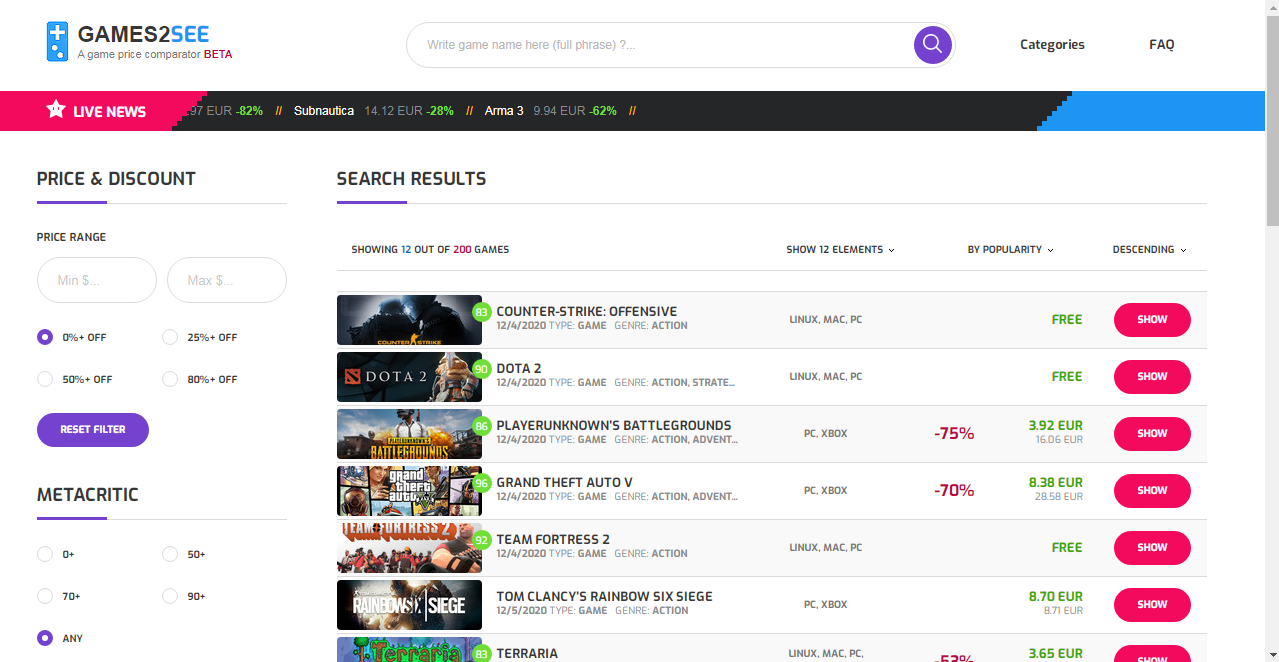Click Grand Theft Auto V score 96 badge
Viewport: 1279px width, 662px height.
pyautogui.click(x=481, y=483)
